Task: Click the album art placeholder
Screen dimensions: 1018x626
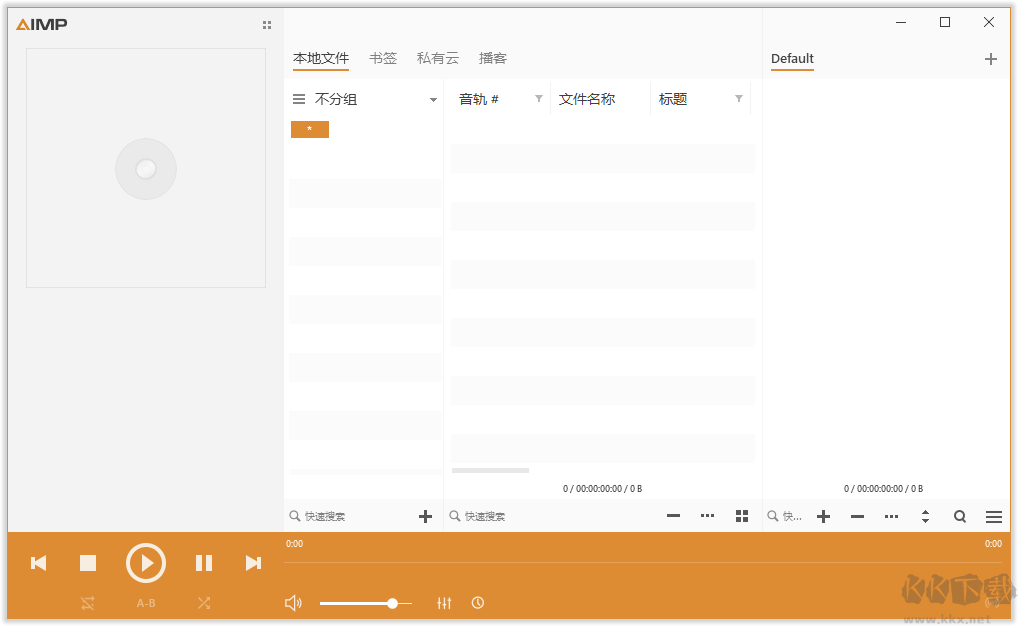Action: click(x=146, y=168)
